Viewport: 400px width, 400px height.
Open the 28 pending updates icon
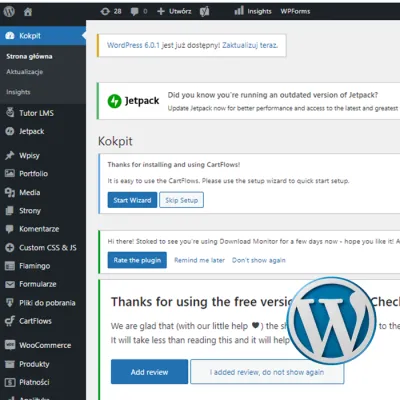(x=105, y=11)
